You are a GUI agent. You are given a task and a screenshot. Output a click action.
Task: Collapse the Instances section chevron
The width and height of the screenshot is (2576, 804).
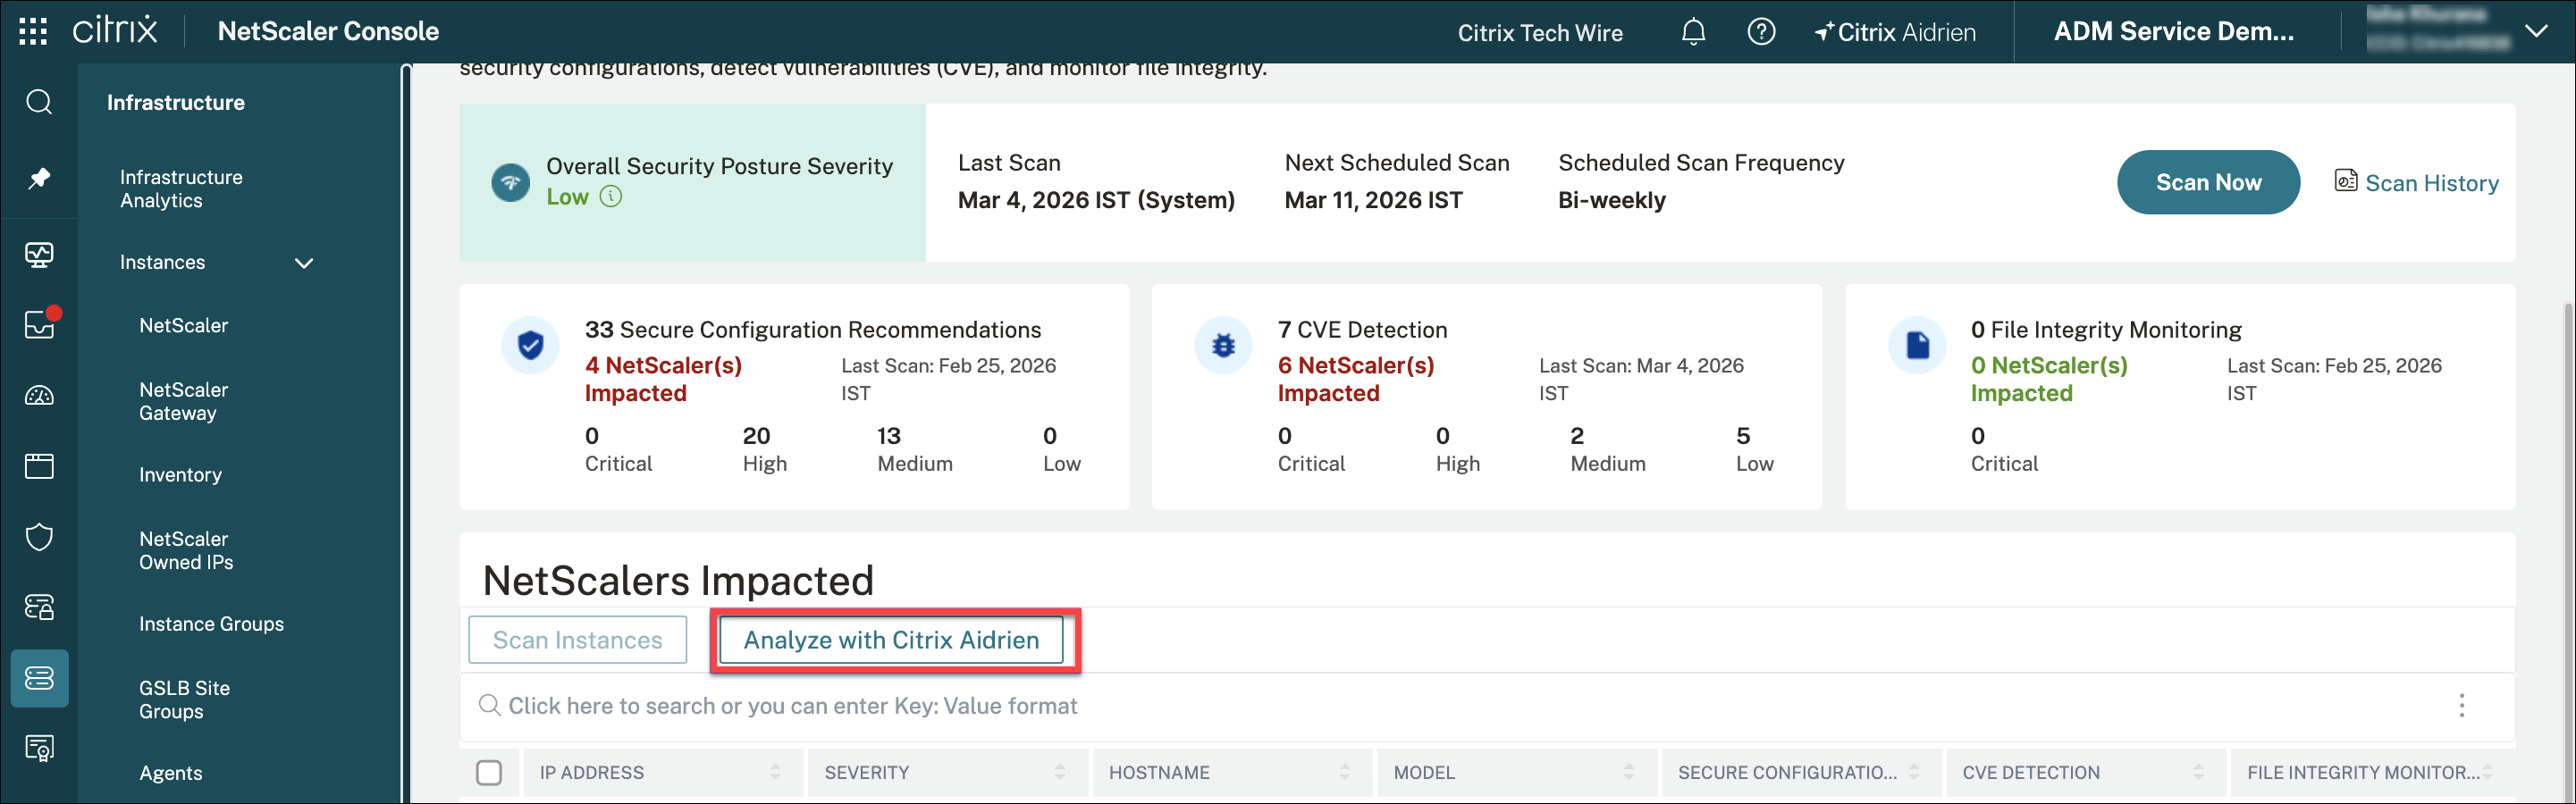304,263
